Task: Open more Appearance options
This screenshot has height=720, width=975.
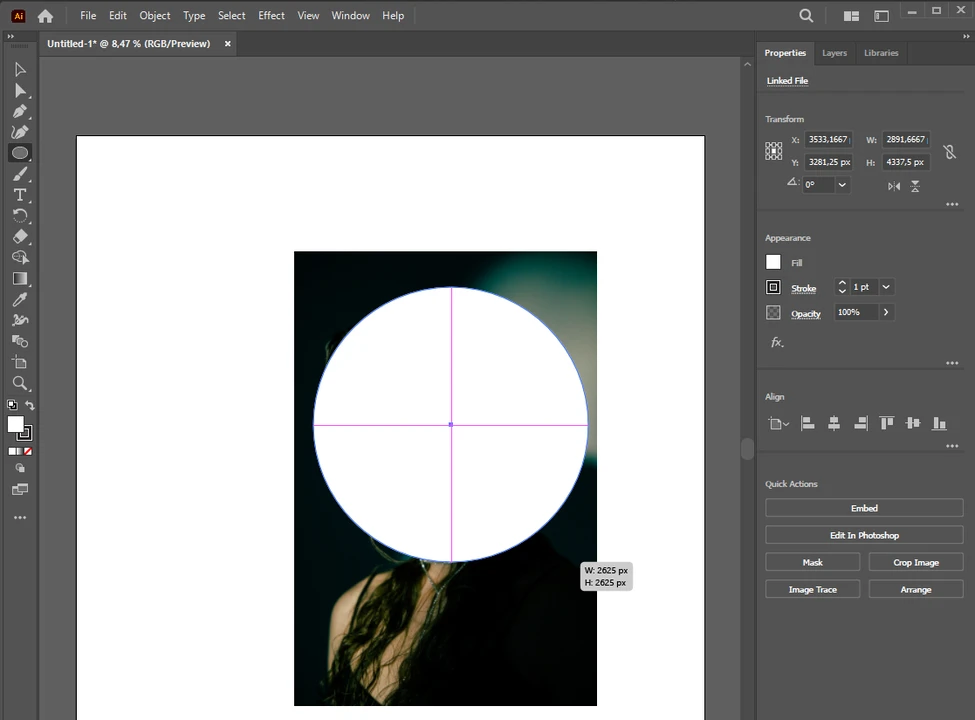Action: click(x=952, y=363)
